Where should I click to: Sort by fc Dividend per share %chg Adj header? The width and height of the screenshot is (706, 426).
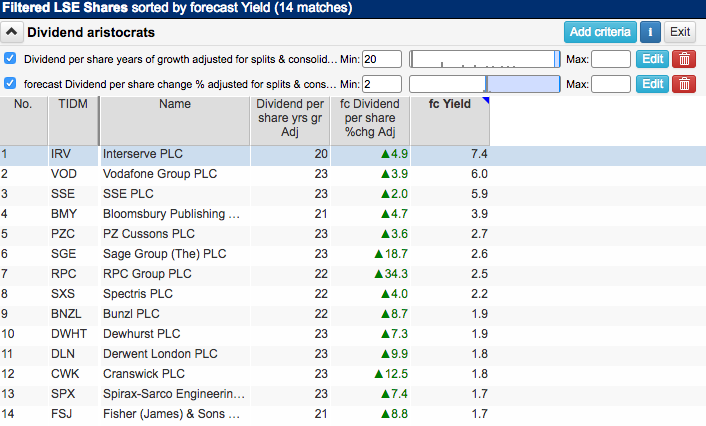pos(370,121)
